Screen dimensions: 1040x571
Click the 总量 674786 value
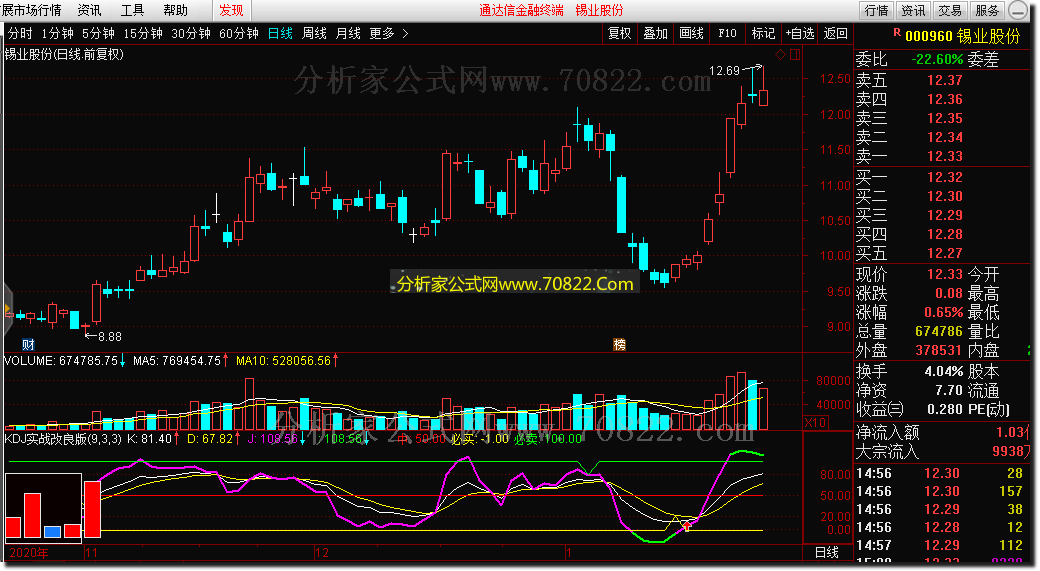tap(939, 331)
